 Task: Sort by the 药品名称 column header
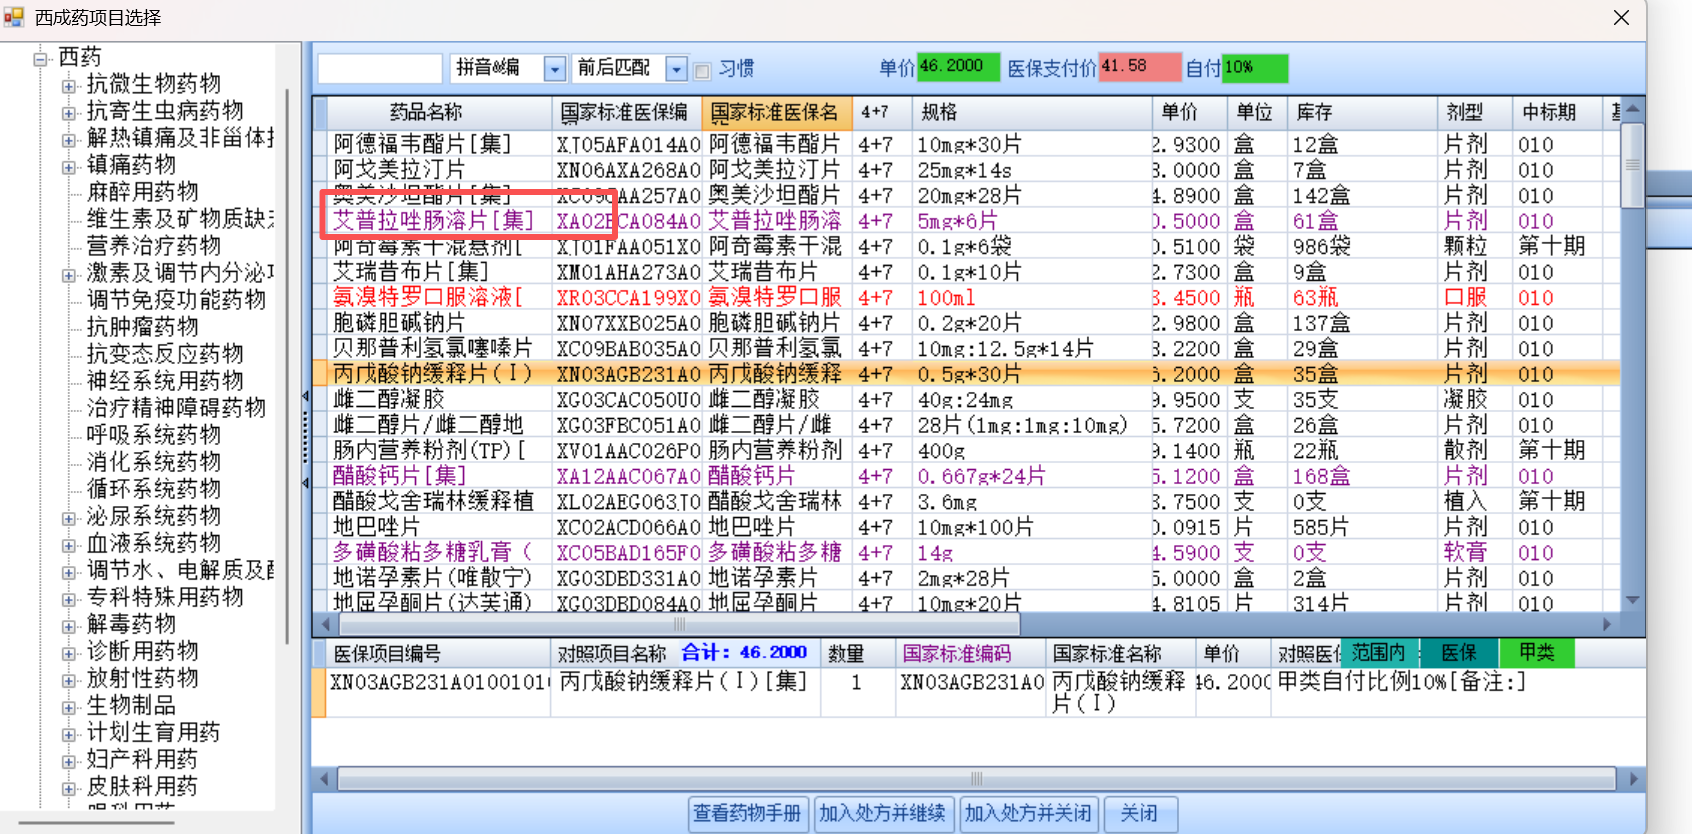[x=439, y=112]
